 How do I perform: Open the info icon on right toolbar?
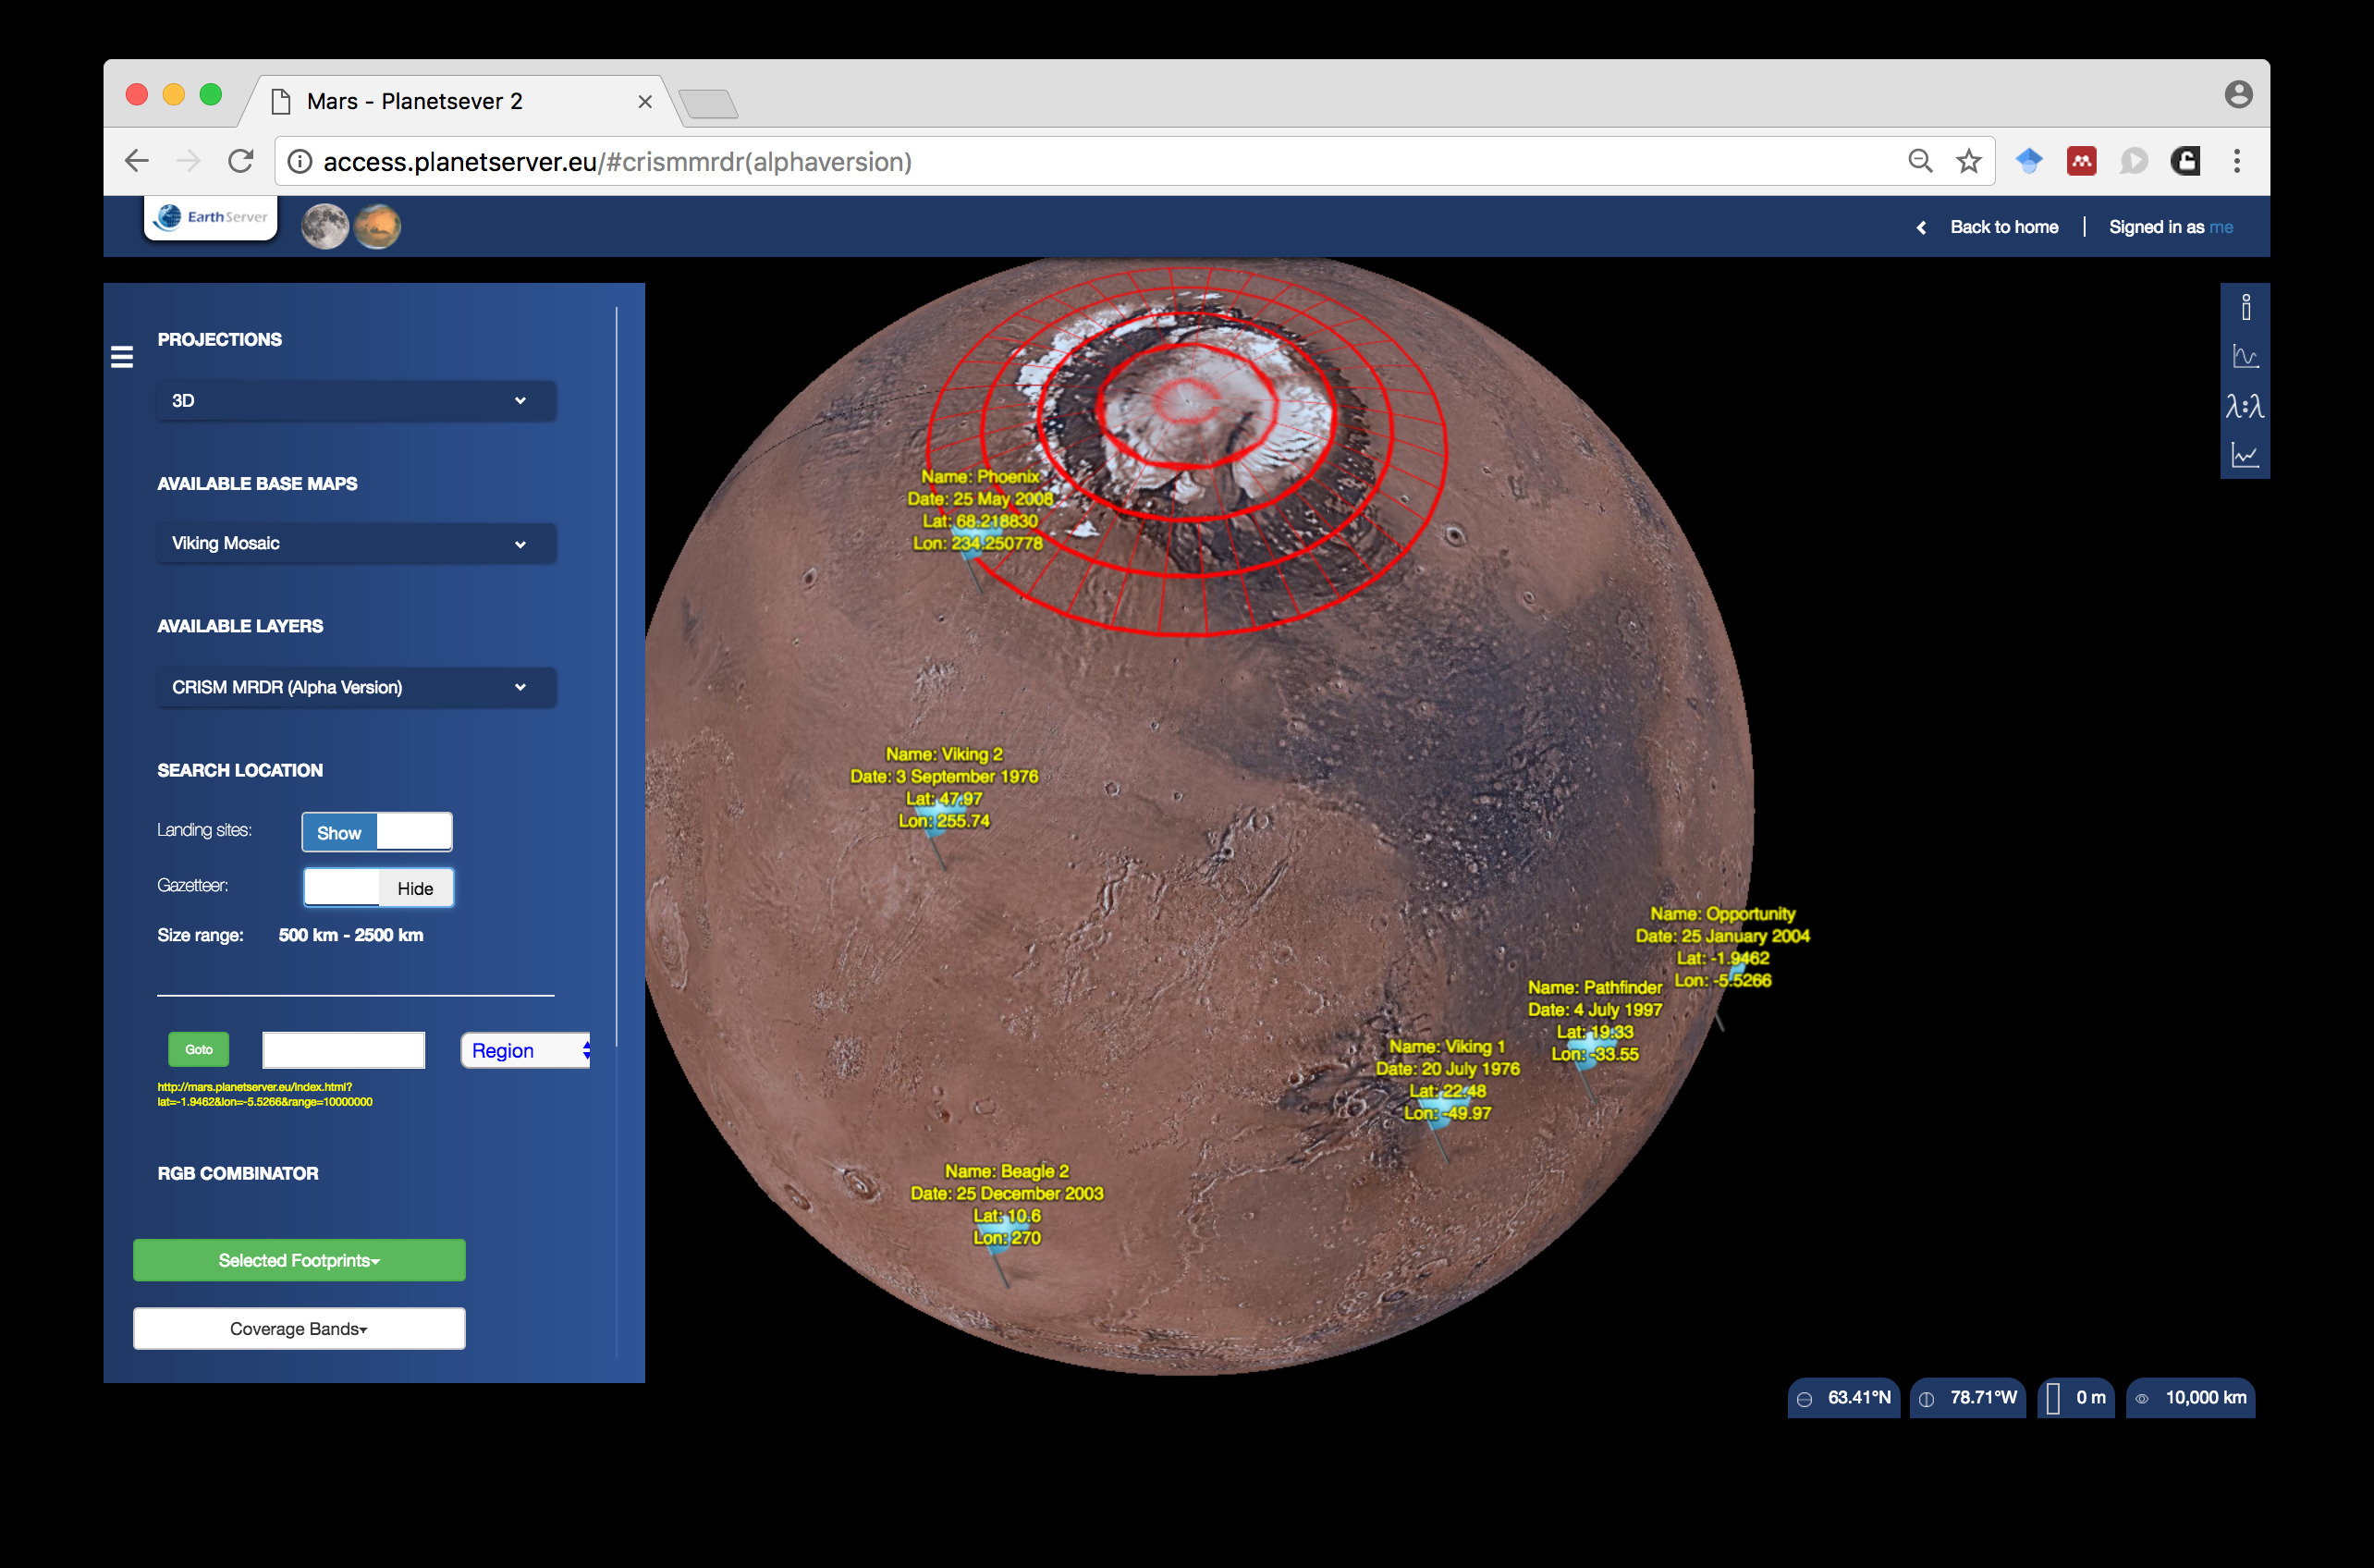tap(2245, 307)
